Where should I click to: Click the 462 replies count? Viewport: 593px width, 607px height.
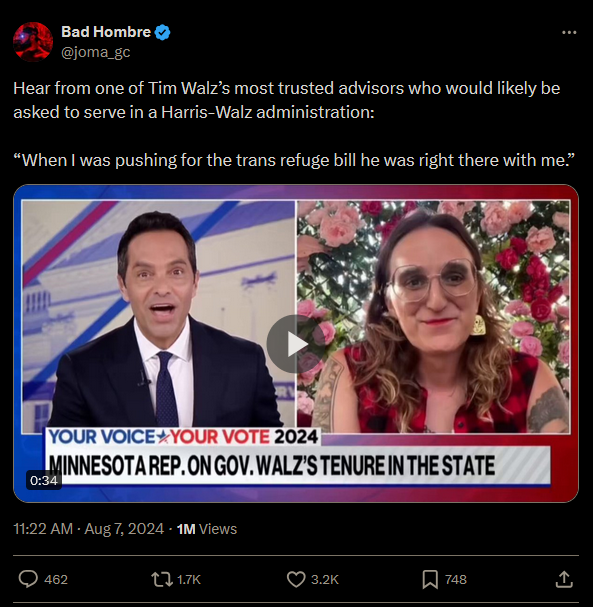pos(56,580)
